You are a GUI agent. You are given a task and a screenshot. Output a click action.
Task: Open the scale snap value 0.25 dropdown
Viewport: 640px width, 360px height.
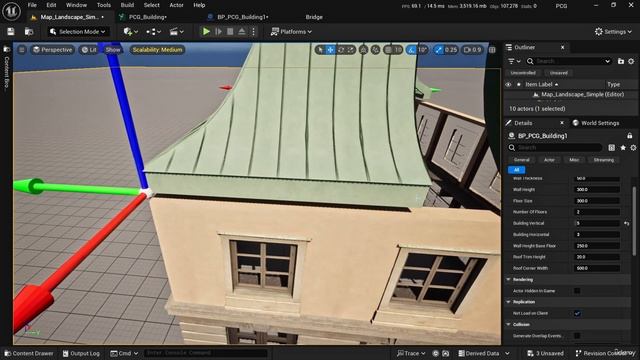[451, 50]
